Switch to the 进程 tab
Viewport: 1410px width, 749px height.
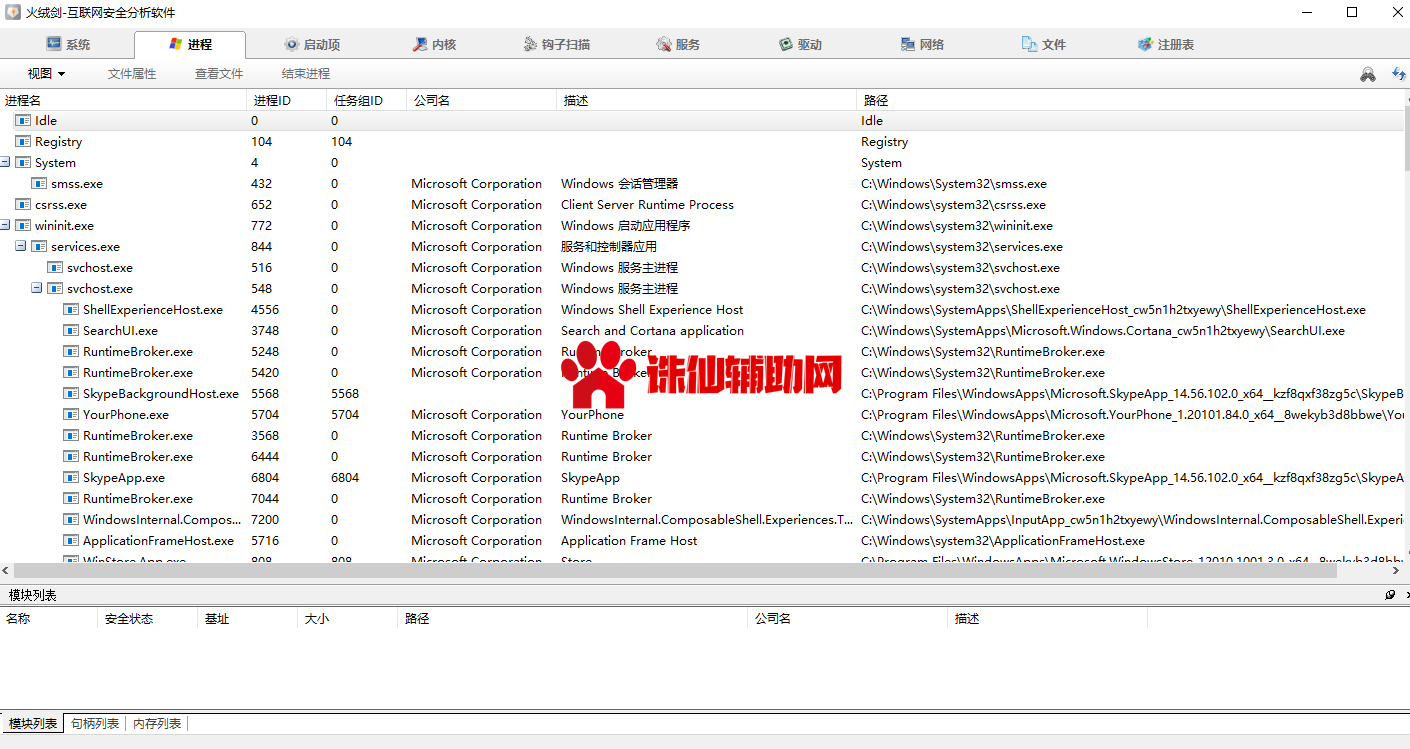click(x=189, y=44)
